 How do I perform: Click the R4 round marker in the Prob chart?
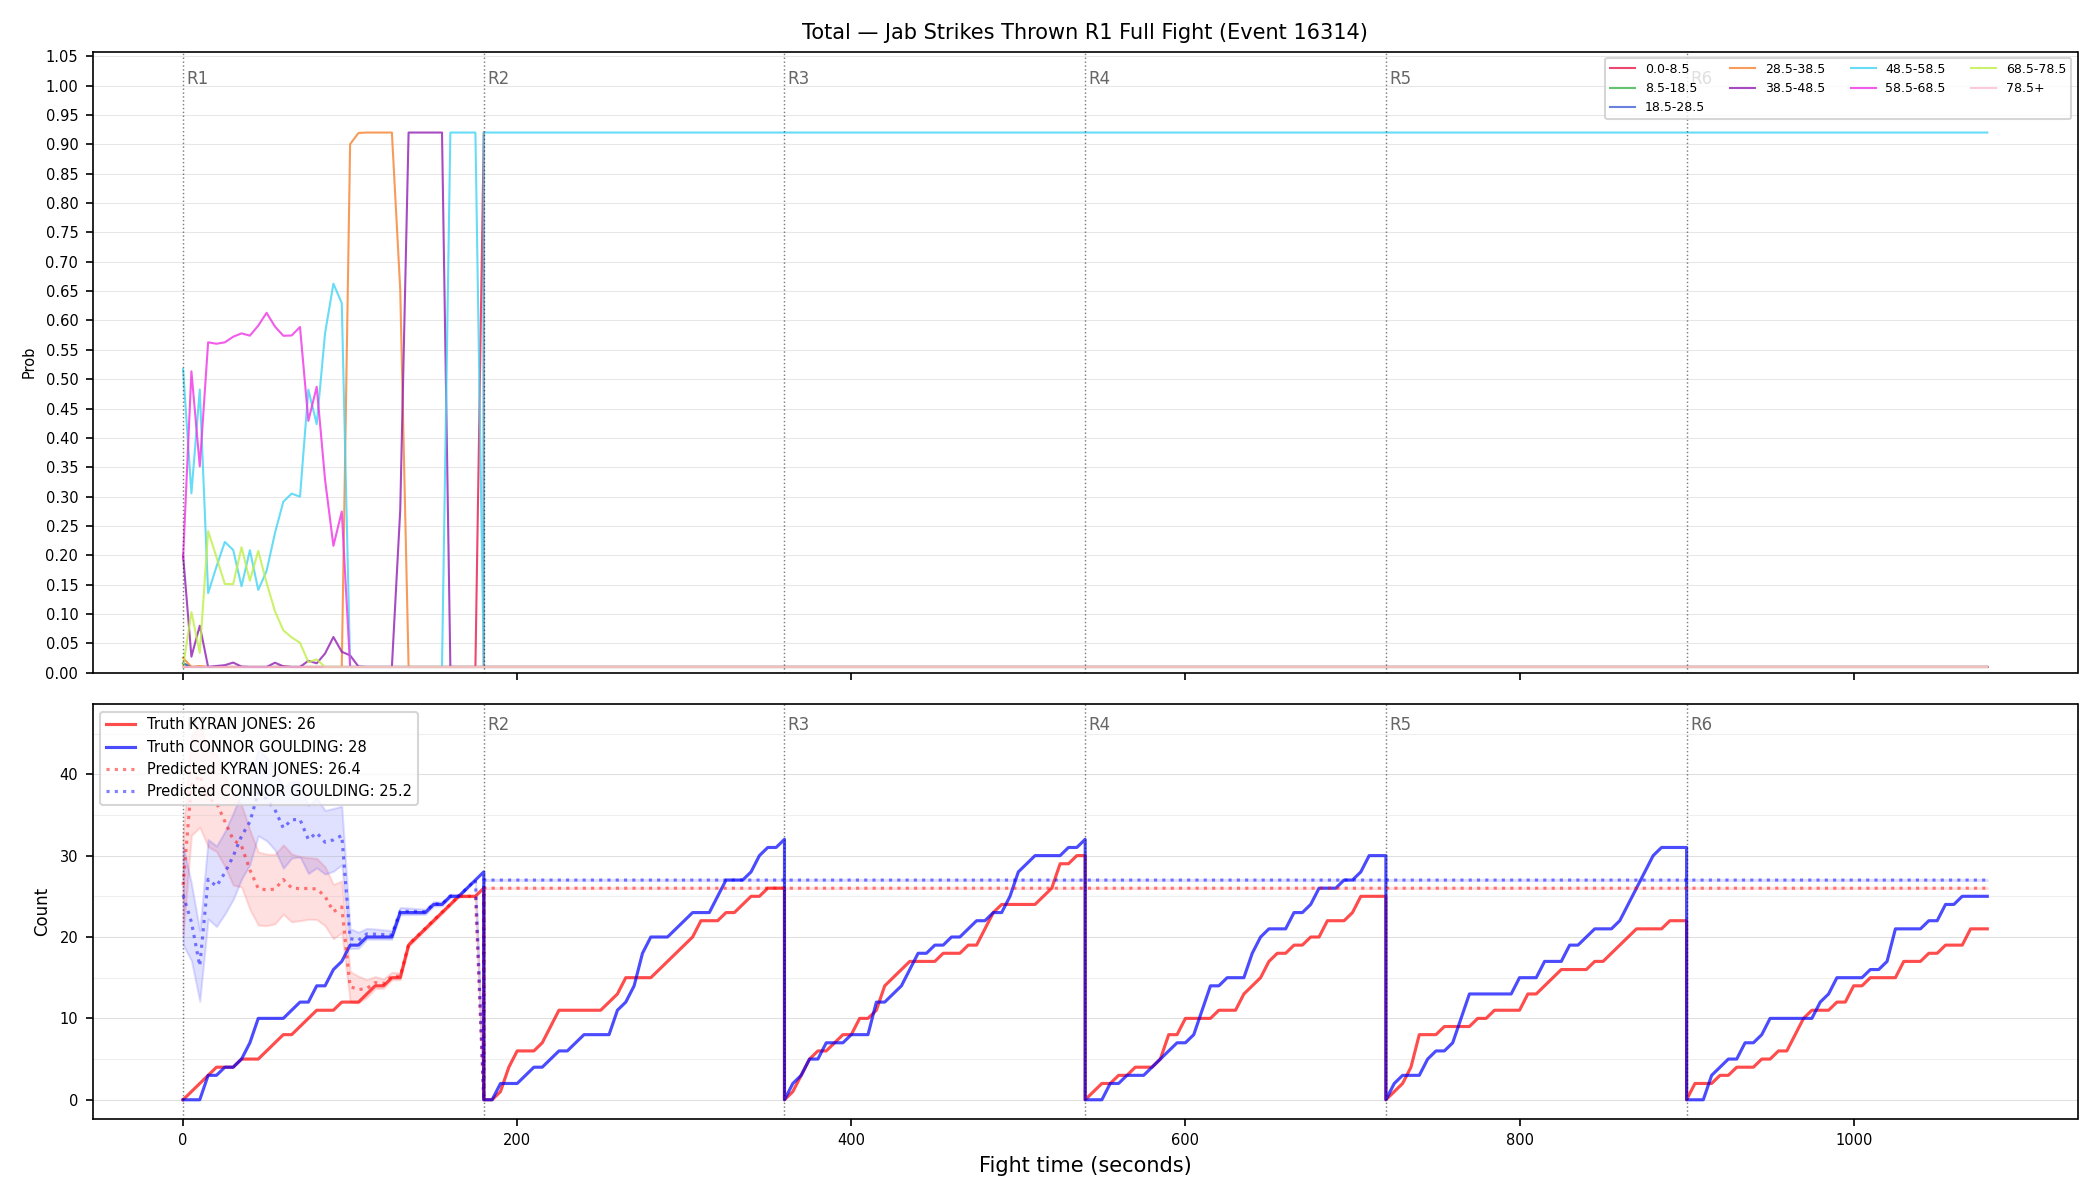click(1099, 78)
